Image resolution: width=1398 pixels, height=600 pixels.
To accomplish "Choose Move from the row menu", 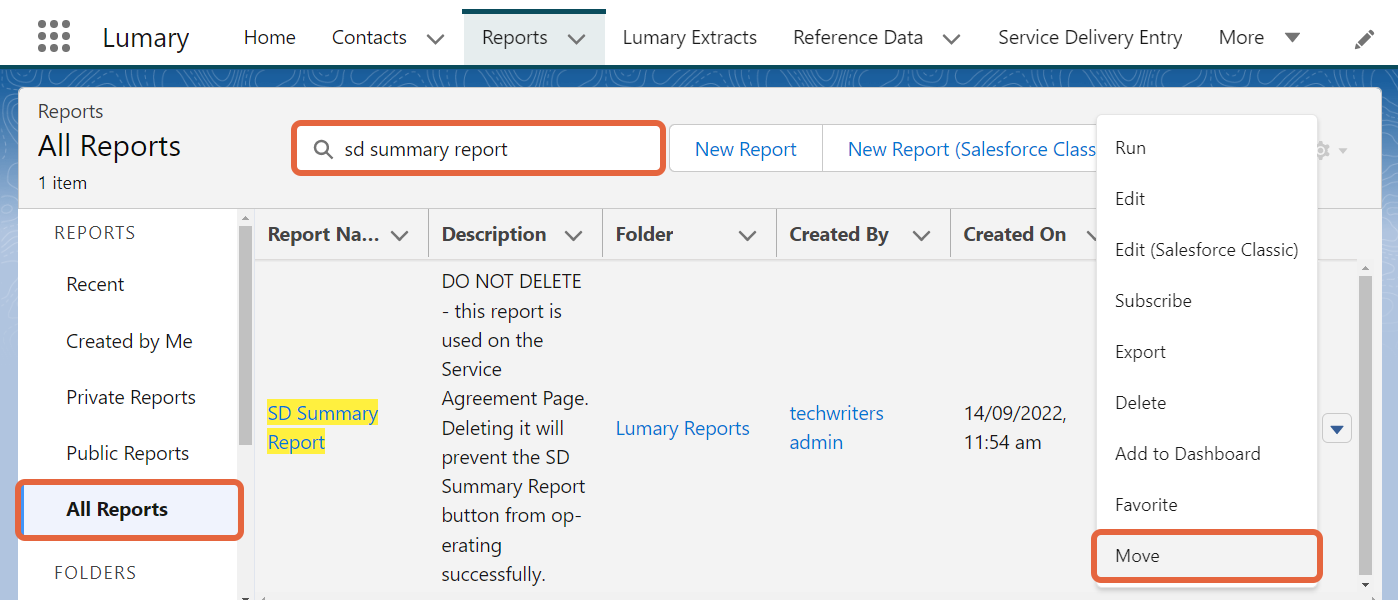I will pyautogui.click(x=1205, y=556).
